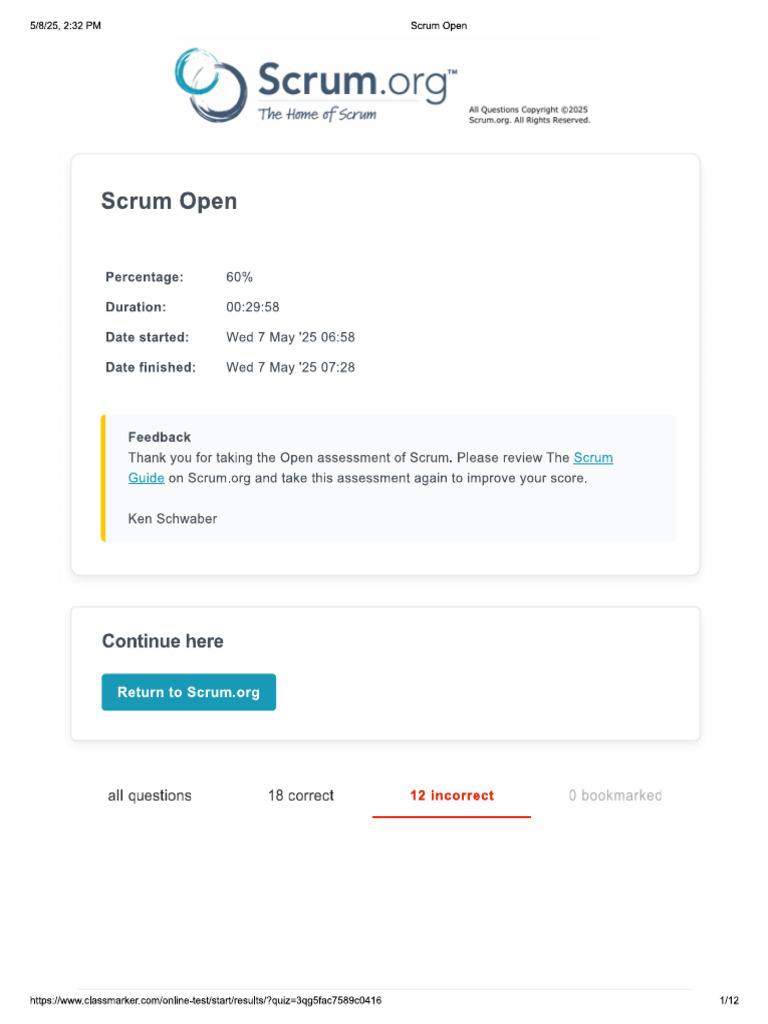Viewport: 768px width, 1024px height.
Task: Click the Ken Schwaber signature text
Action: pyautogui.click(x=172, y=518)
